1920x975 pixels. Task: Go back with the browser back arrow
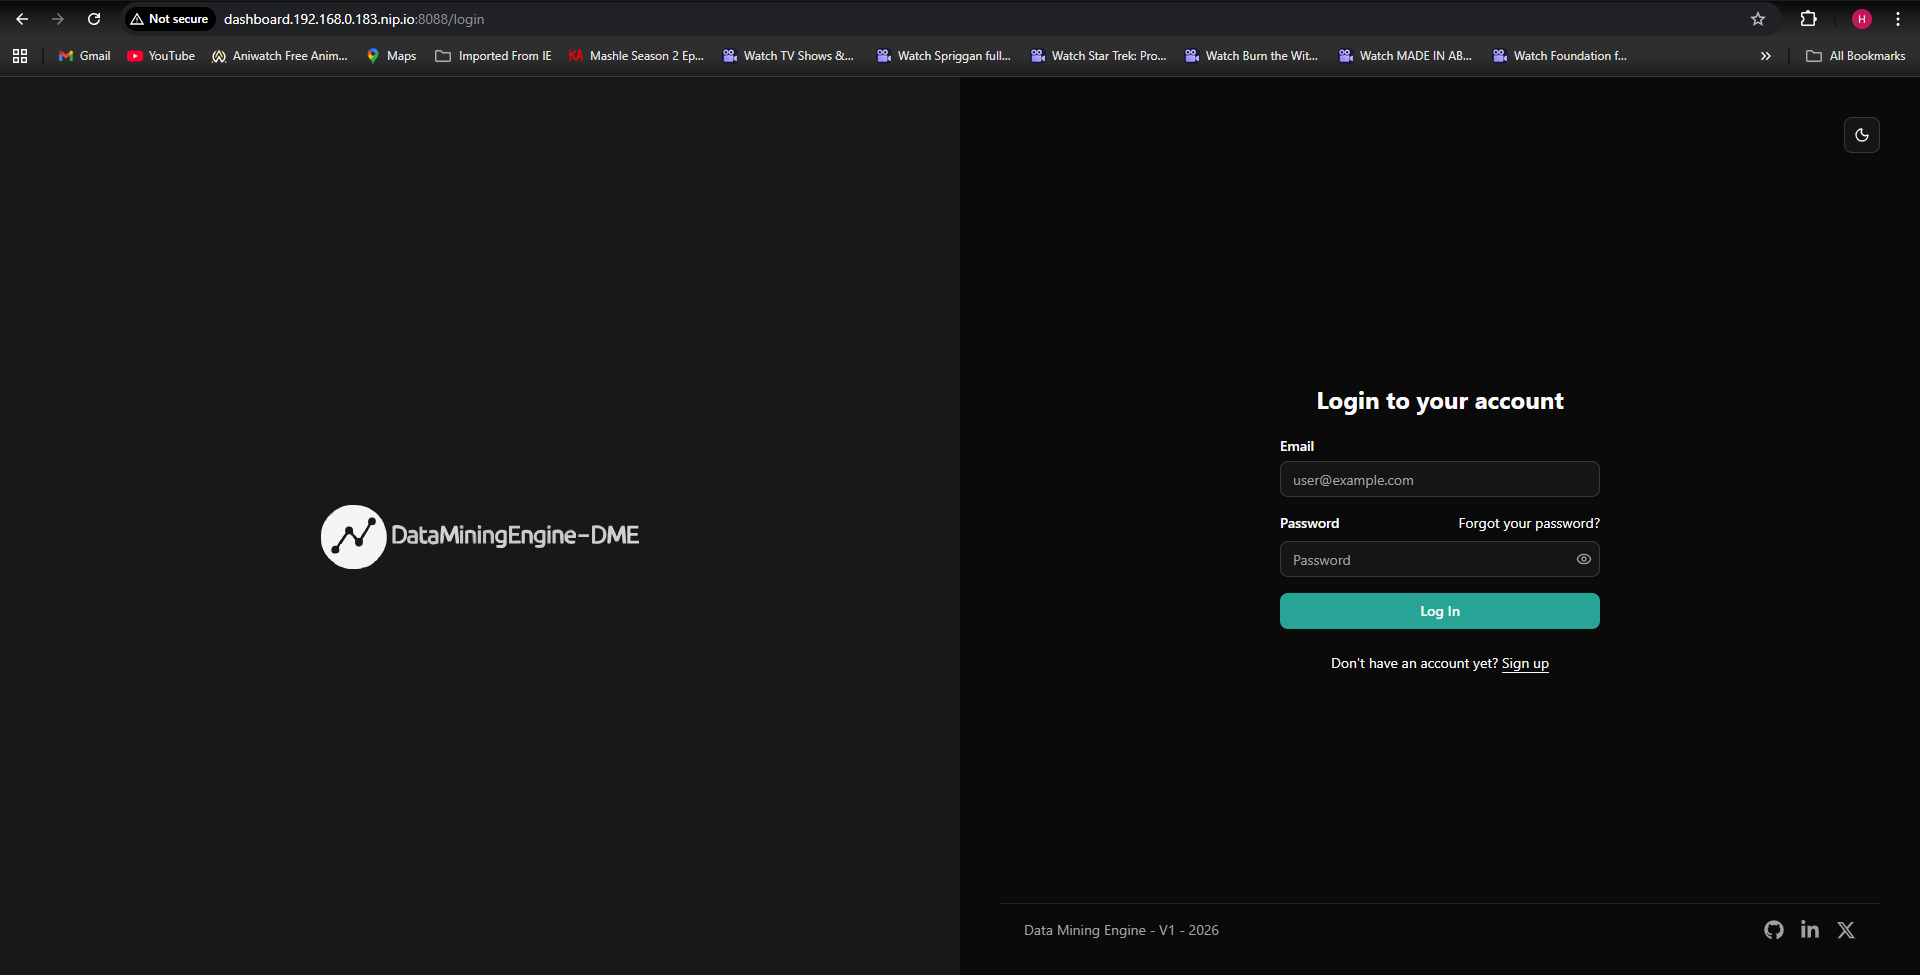coord(22,19)
